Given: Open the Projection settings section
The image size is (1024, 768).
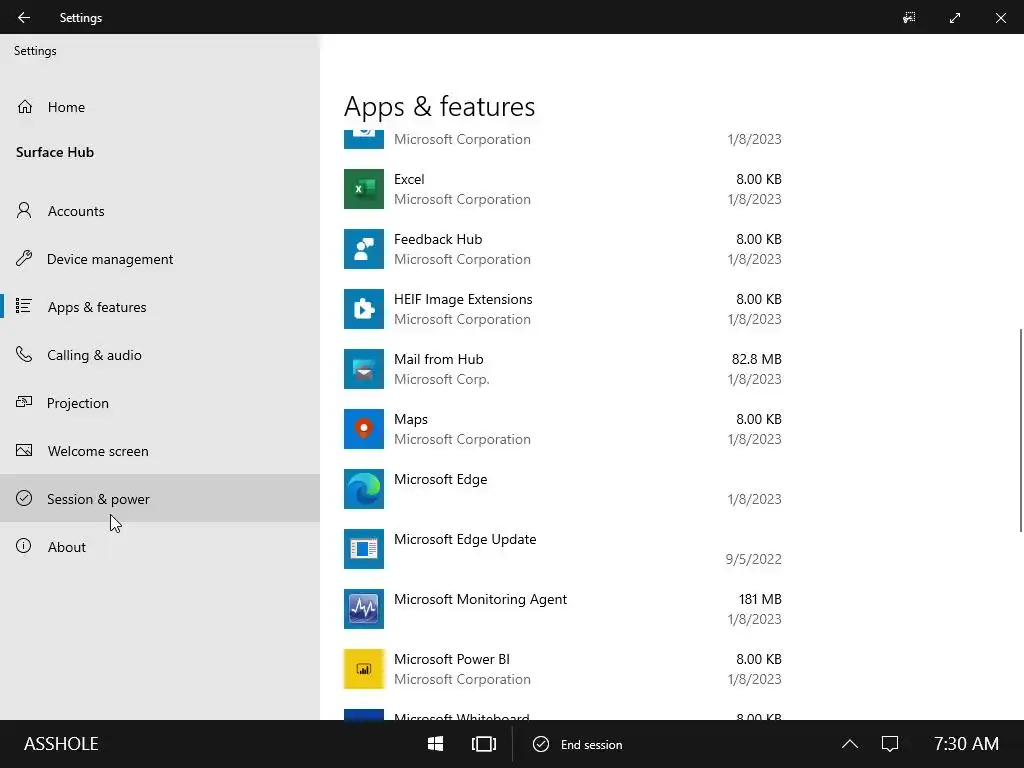Looking at the screenshot, I should tap(160, 403).
